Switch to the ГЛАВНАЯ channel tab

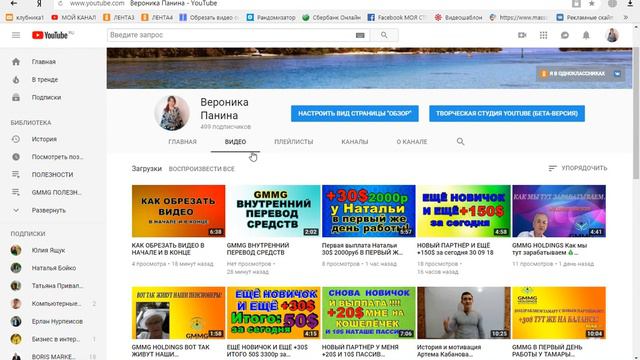(x=182, y=142)
